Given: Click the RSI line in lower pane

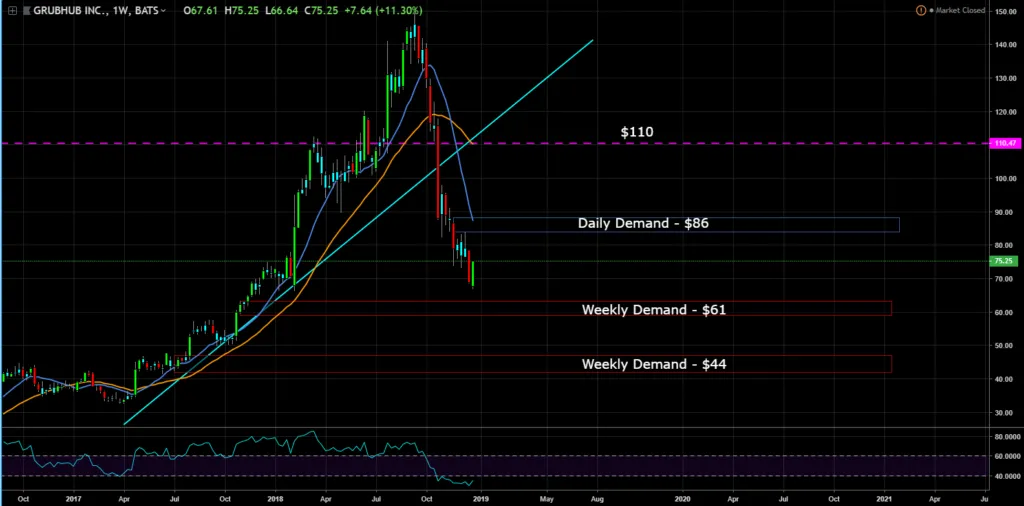Looking at the screenshot, I should click(x=200, y=451).
